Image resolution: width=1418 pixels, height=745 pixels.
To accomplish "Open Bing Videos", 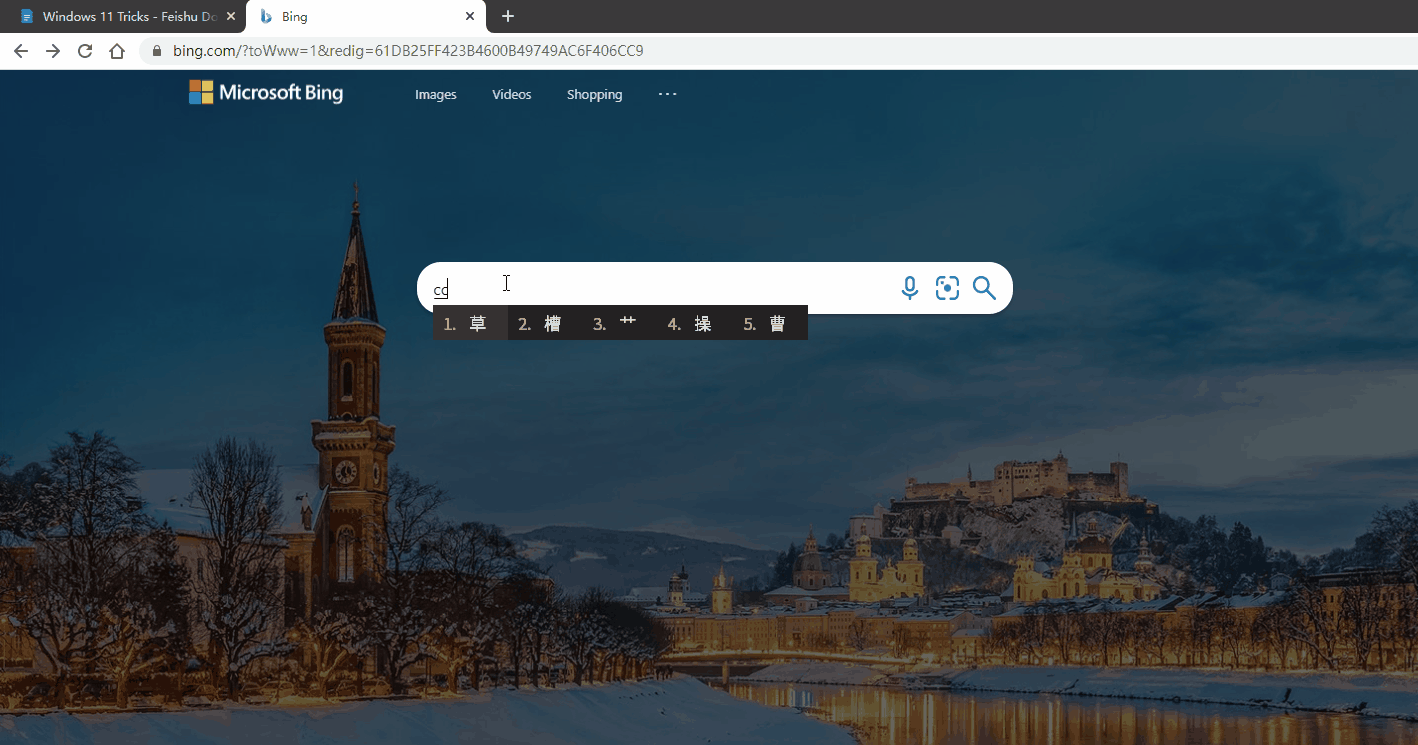I will tap(512, 95).
